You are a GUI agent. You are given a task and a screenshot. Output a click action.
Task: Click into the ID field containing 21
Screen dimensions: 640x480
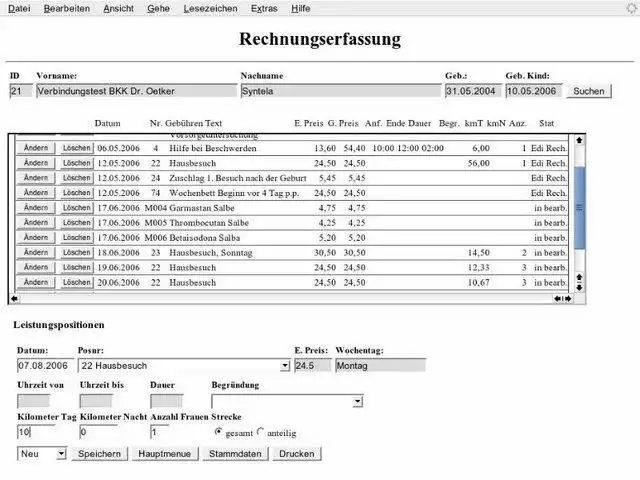coord(20,91)
